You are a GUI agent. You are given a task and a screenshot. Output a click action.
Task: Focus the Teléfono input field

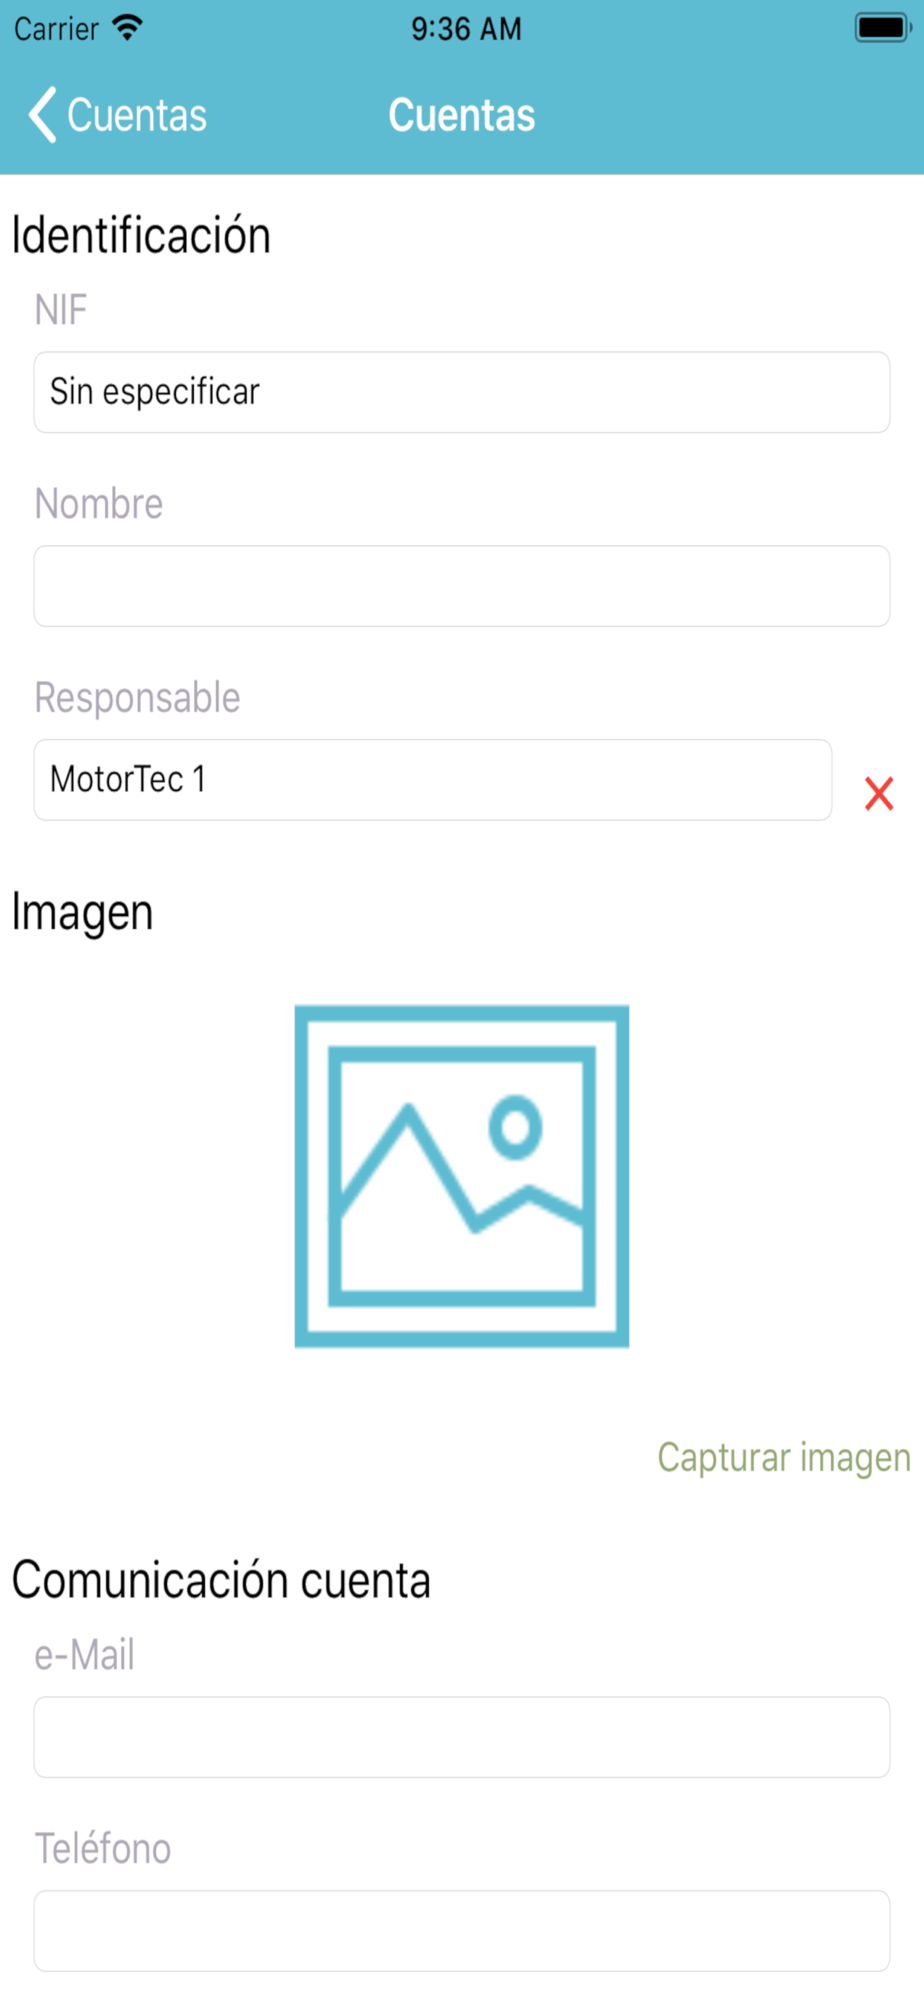click(462, 1931)
